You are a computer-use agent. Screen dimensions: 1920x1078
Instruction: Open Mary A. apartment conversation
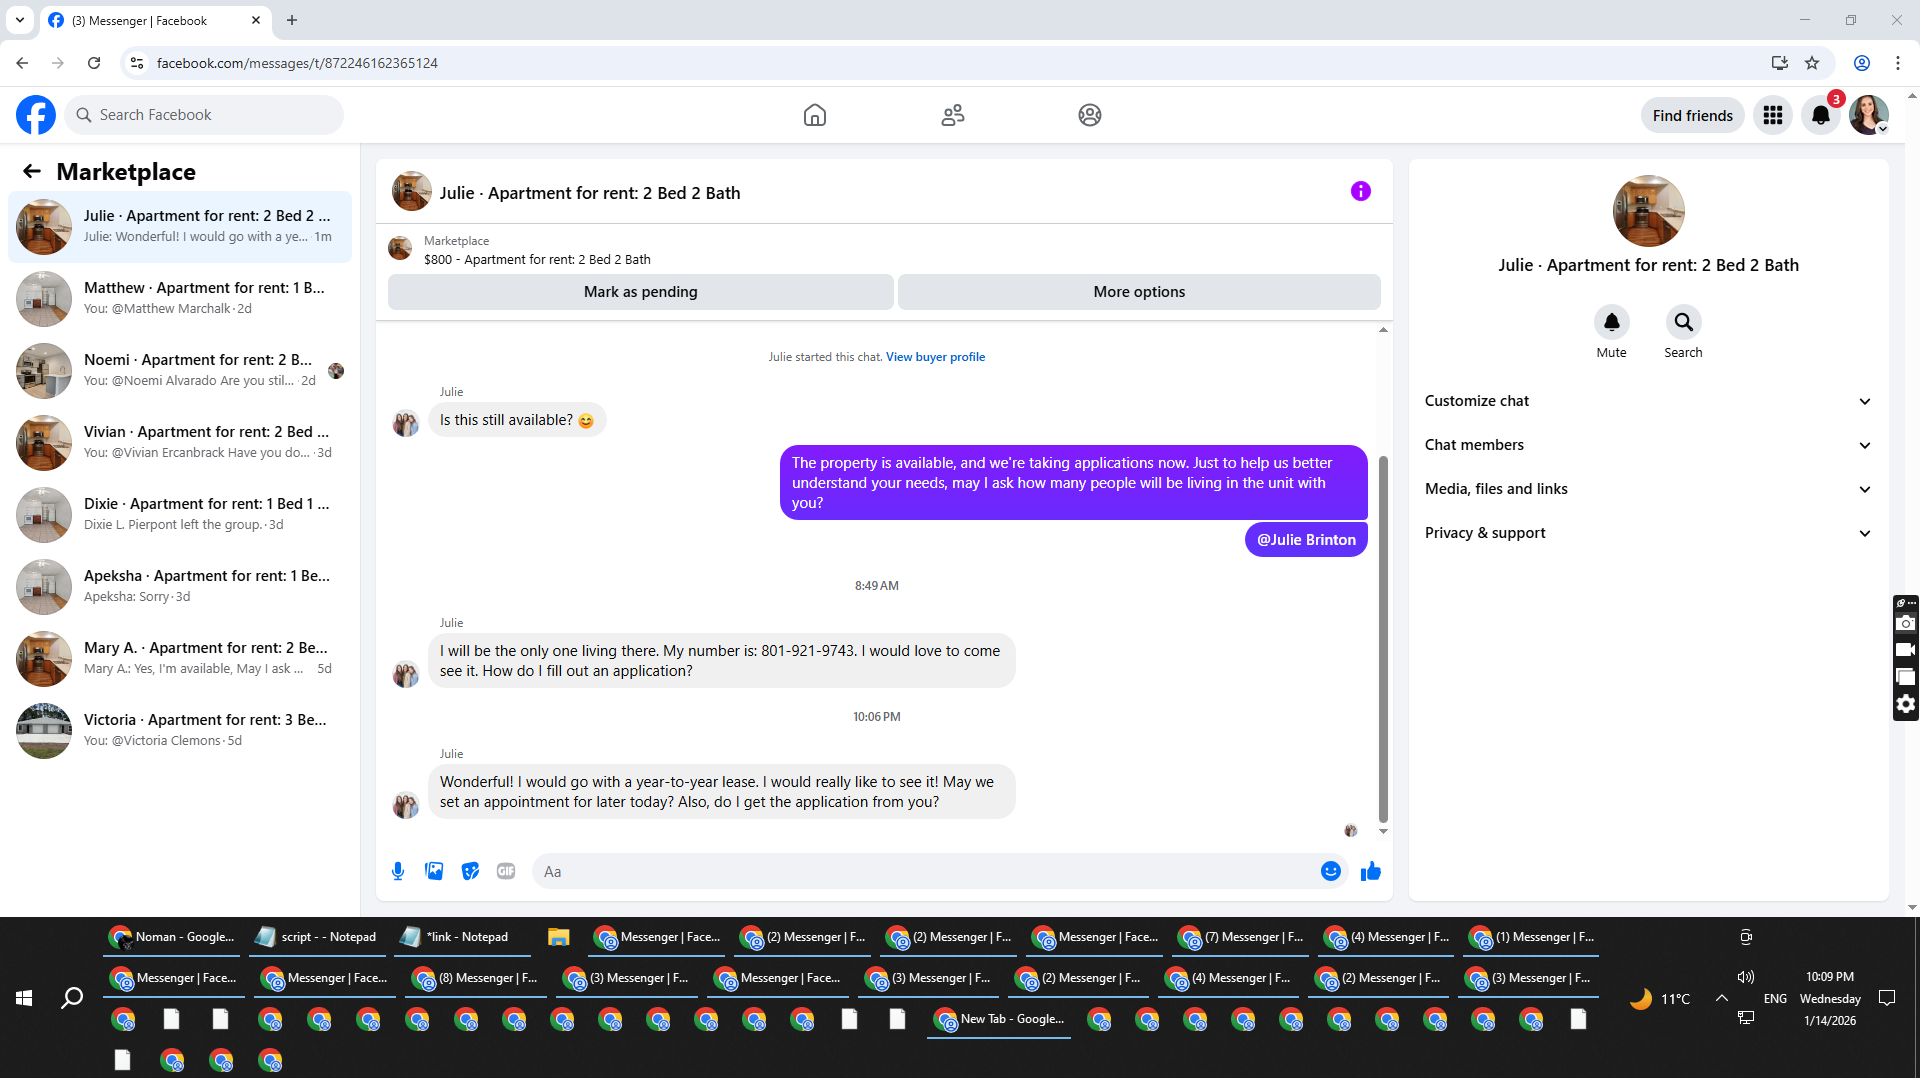click(180, 659)
